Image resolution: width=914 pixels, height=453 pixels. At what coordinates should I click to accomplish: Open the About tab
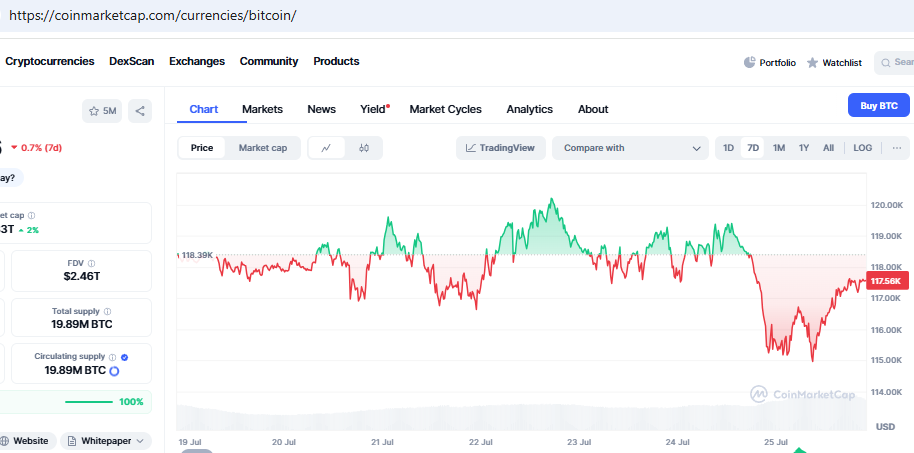593,109
